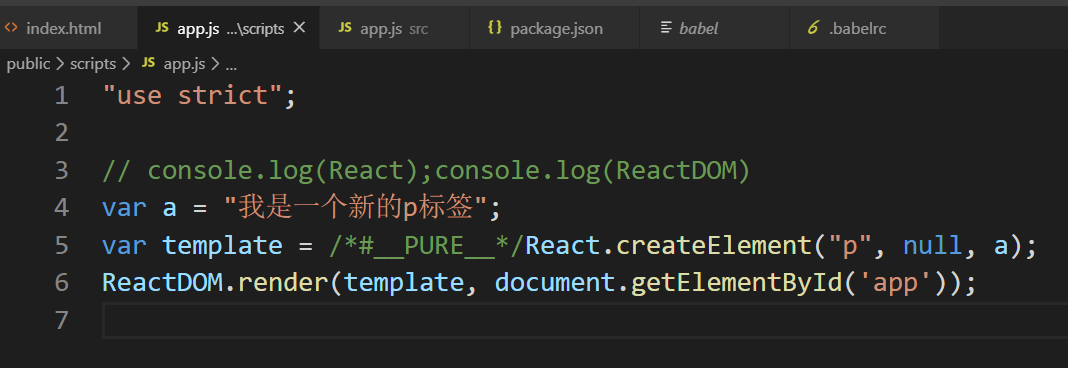Click the JS icon on app.js src tab

(x=345, y=28)
